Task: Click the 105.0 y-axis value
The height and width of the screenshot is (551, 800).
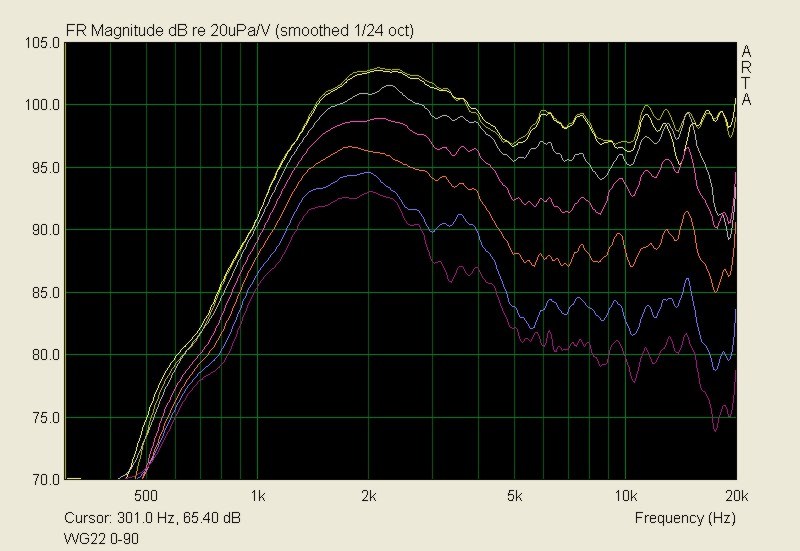Action: pos(42,43)
